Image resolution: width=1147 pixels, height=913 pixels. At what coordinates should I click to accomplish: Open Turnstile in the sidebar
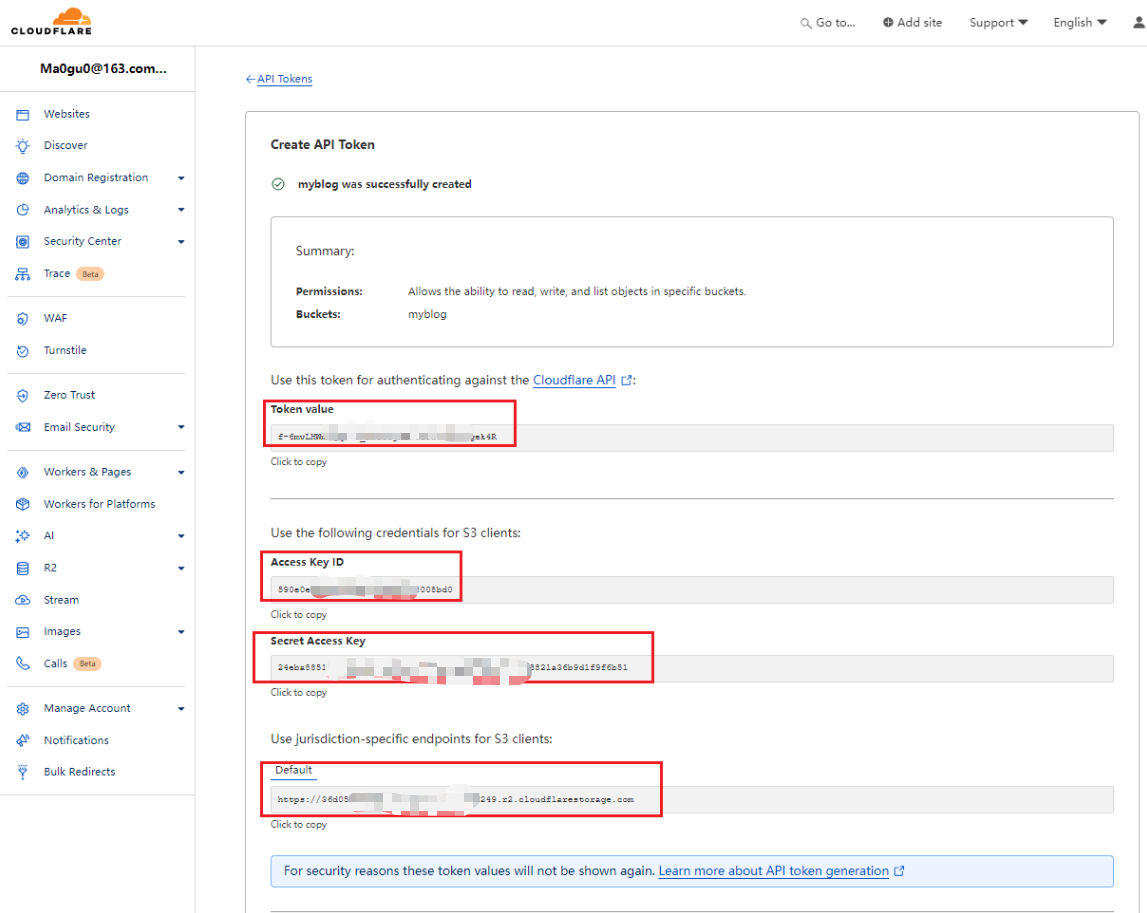tap(65, 350)
